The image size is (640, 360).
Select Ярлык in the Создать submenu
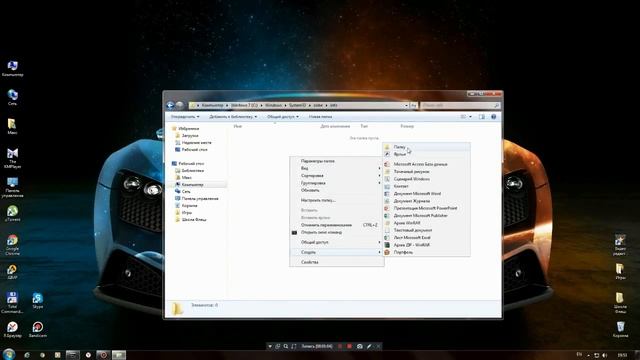tap(426, 154)
